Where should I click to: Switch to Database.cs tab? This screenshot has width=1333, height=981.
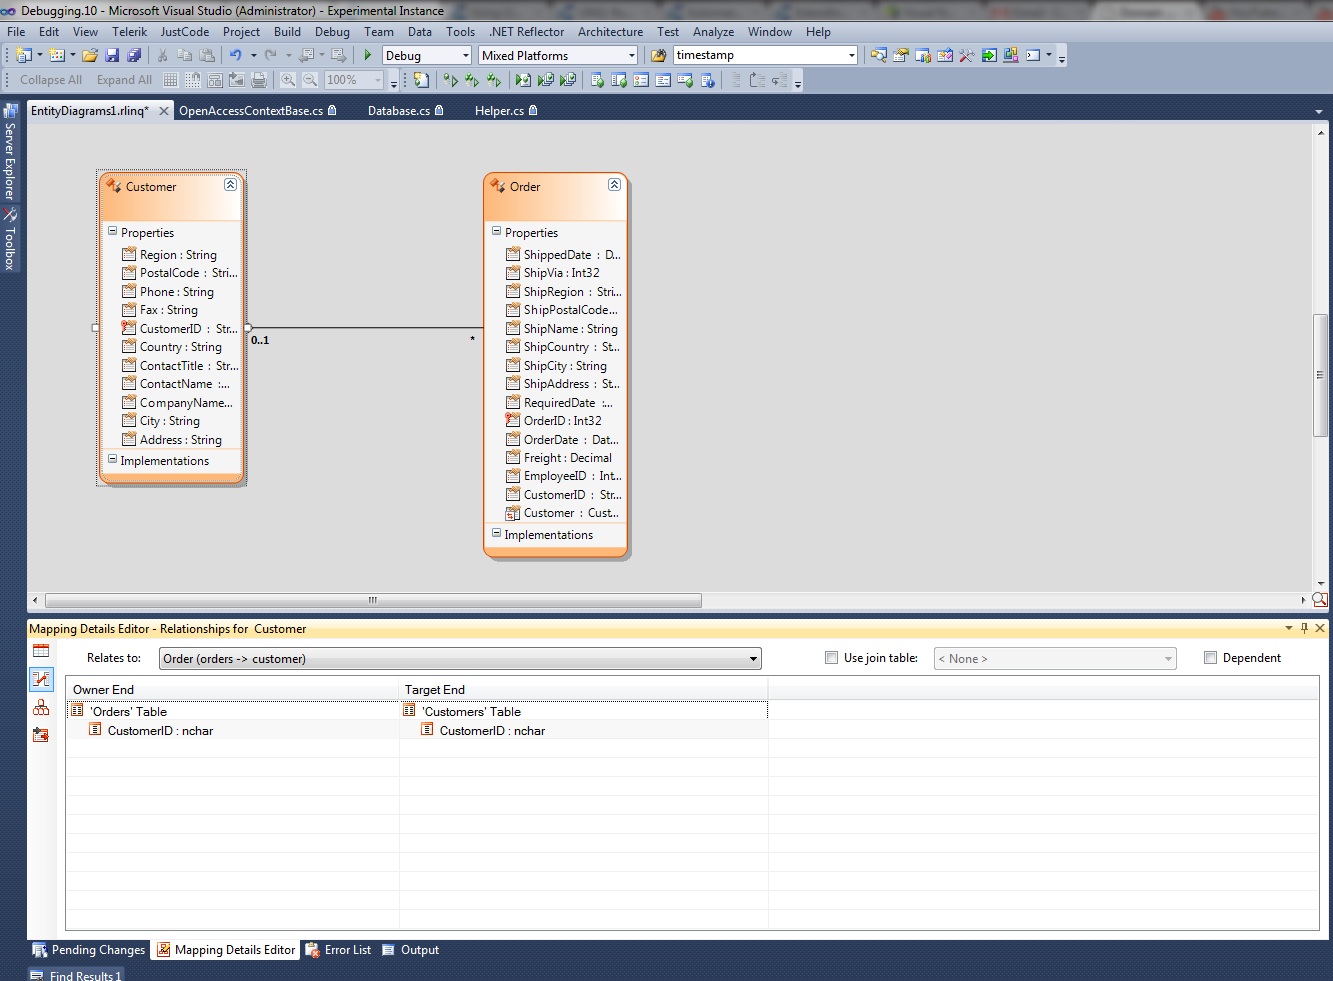tap(405, 111)
